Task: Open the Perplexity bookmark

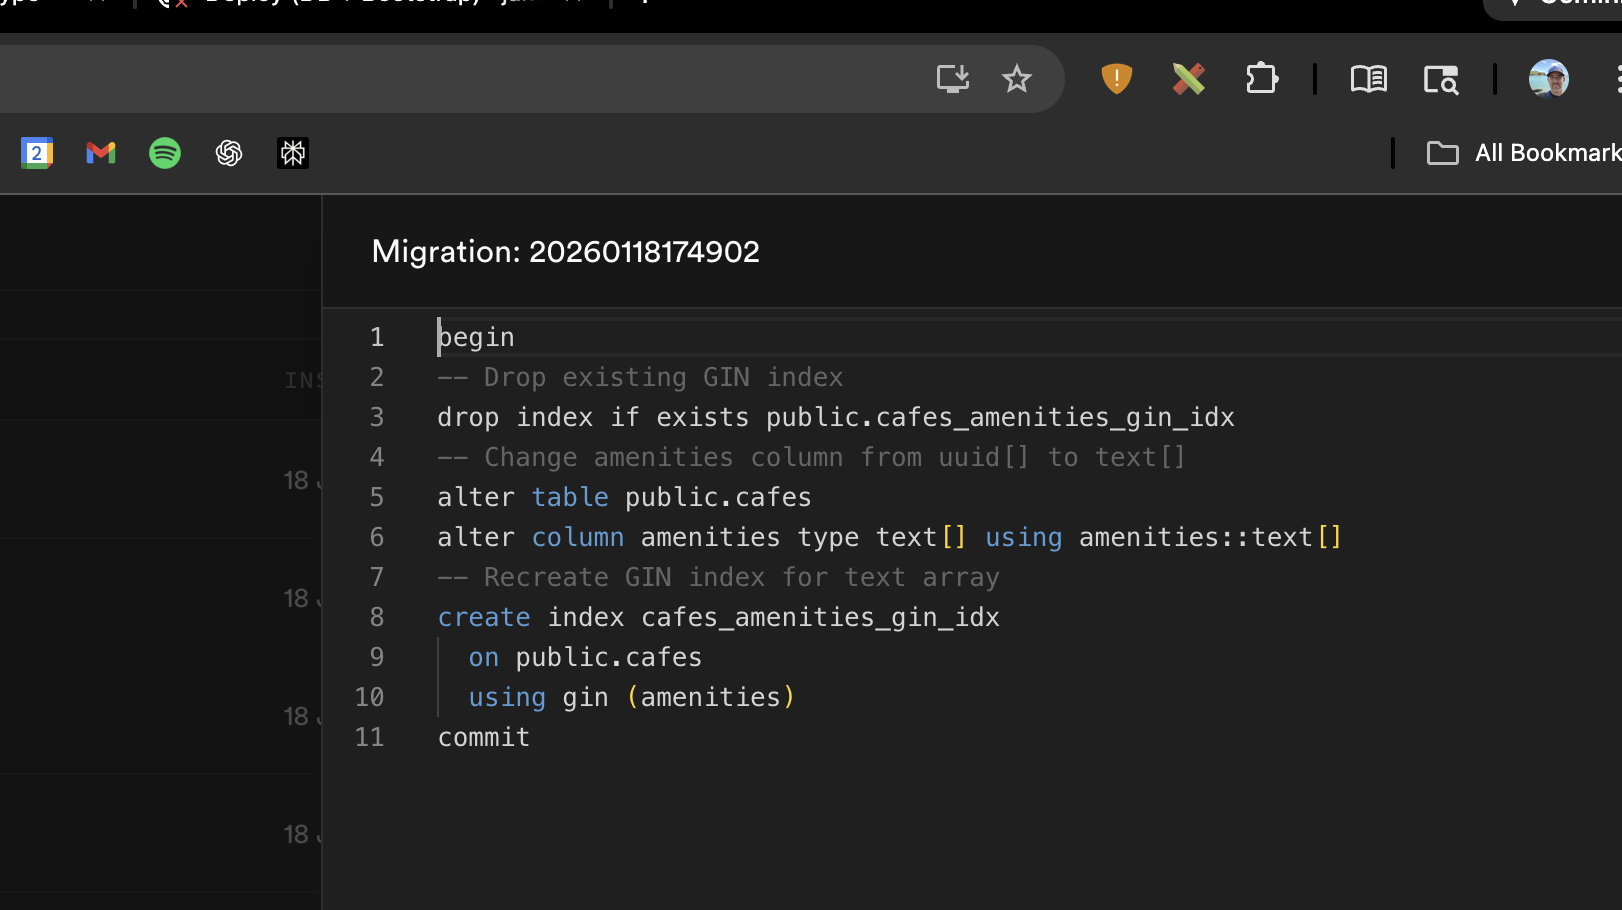Action: [293, 153]
